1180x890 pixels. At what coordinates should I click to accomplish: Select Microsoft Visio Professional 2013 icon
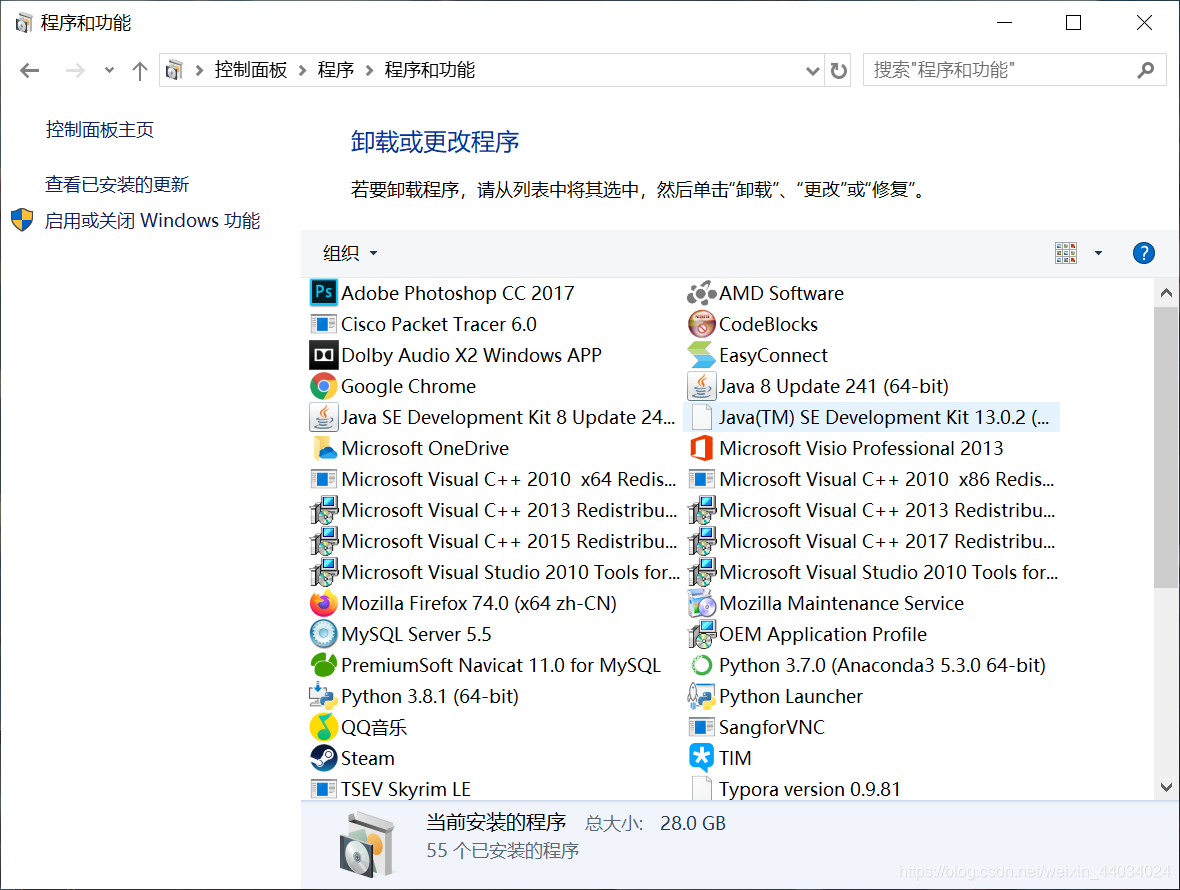(701, 448)
